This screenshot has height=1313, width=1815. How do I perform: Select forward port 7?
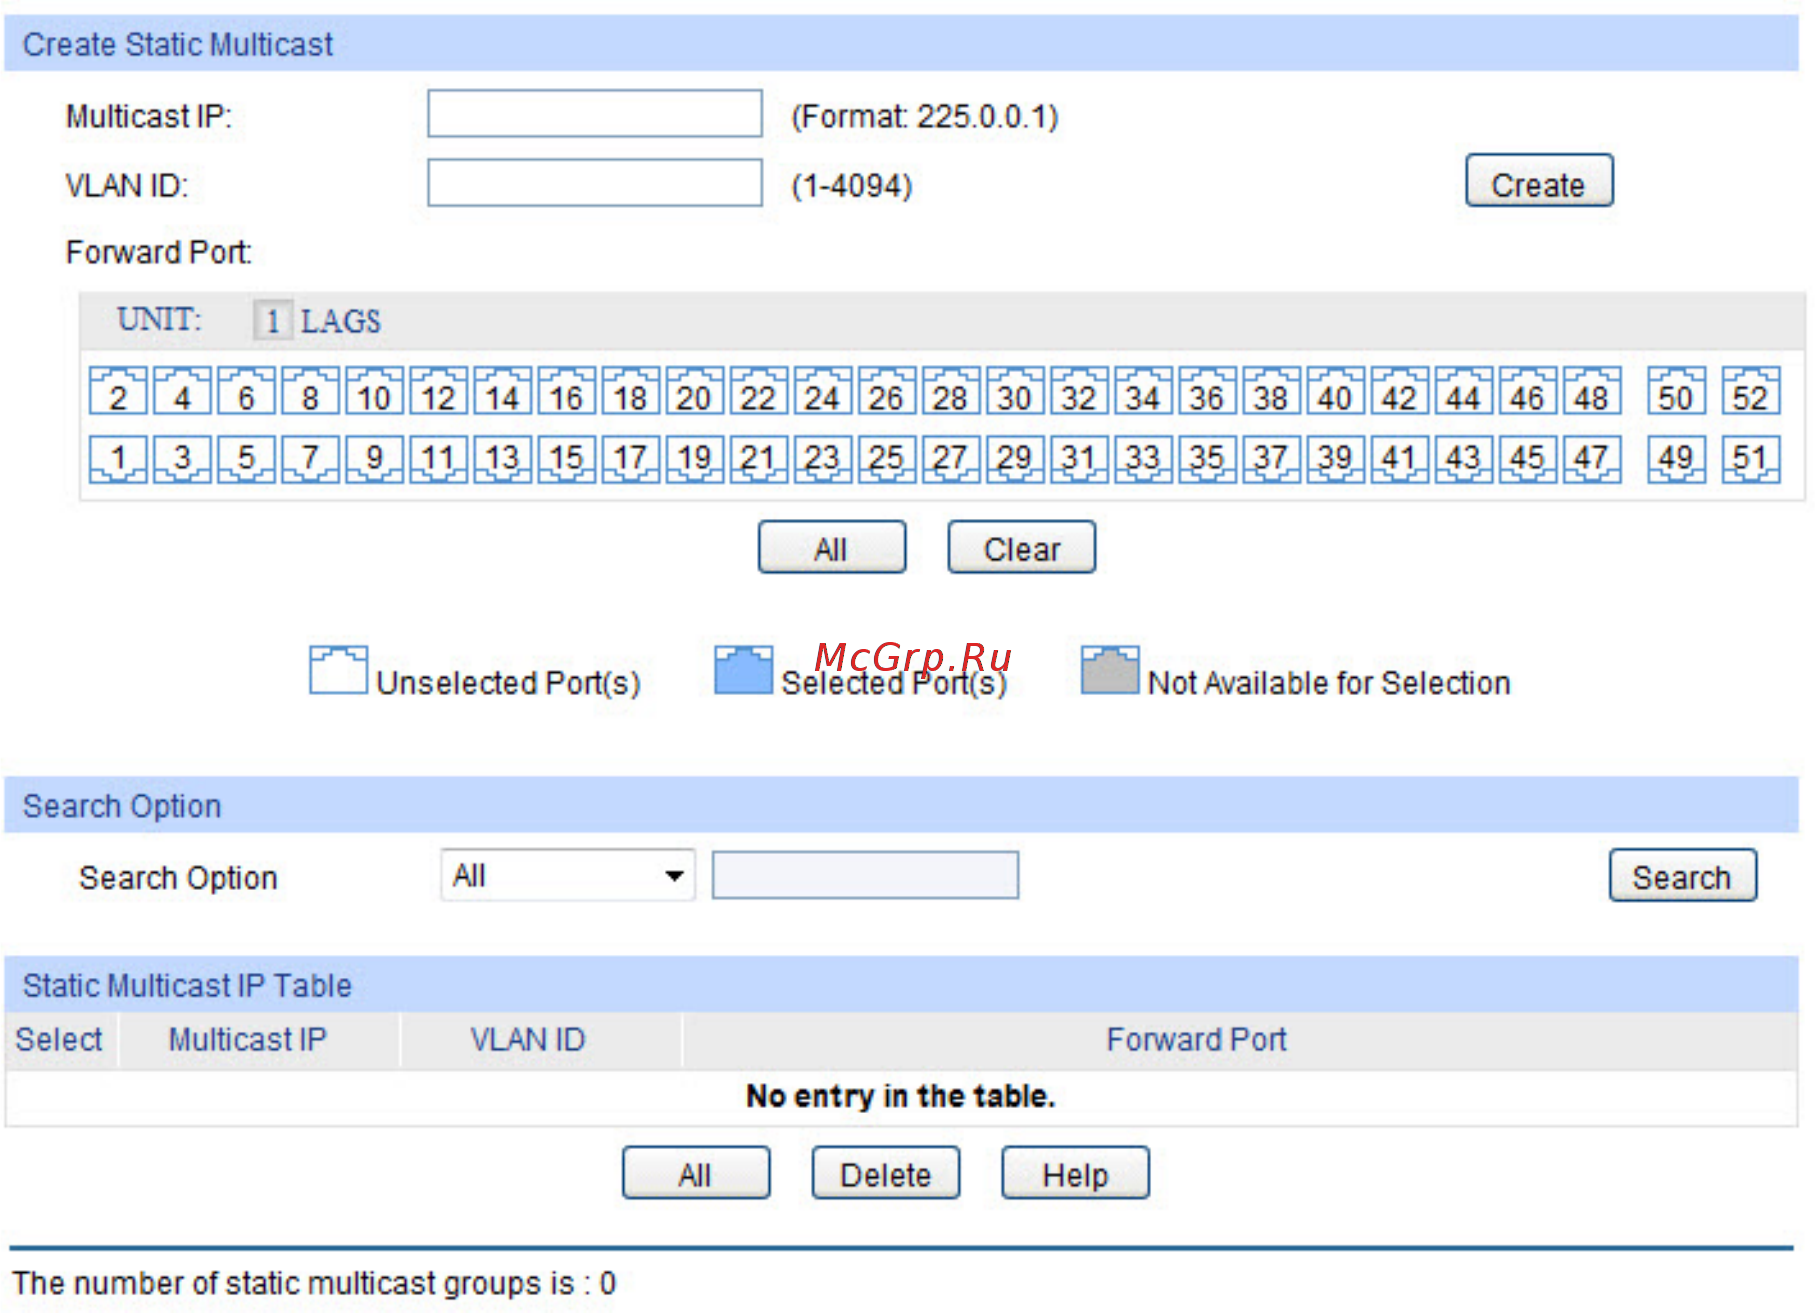click(310, 459)
